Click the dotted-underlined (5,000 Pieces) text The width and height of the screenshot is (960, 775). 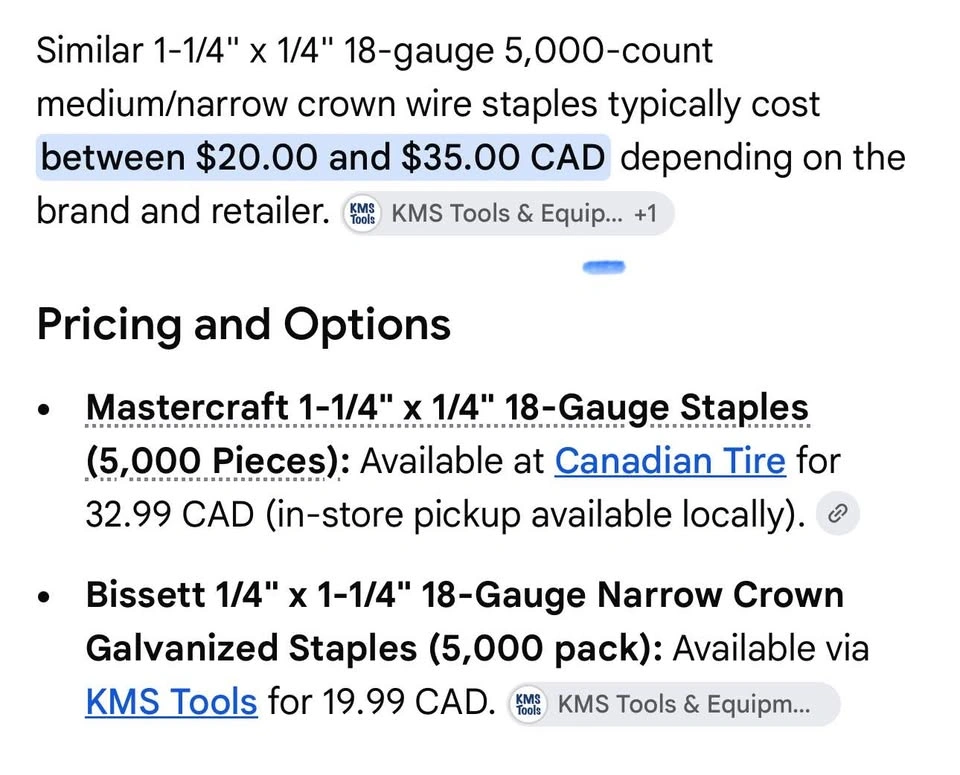[212, 462]
